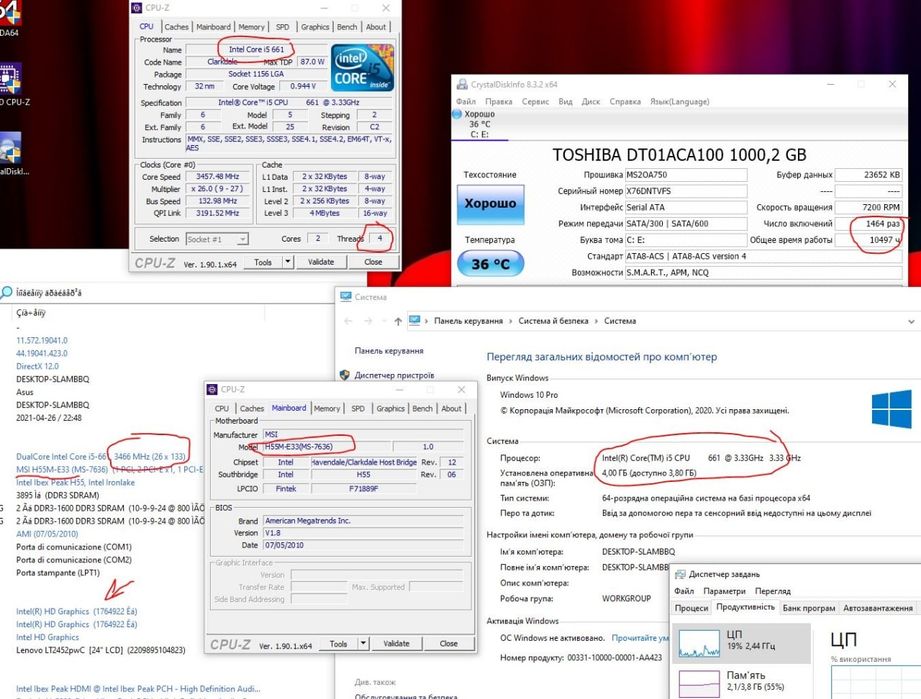Click the CPU-Z Mainboard window title icon
The width and height of the screenshot is (921, 699).
[213, 389]
